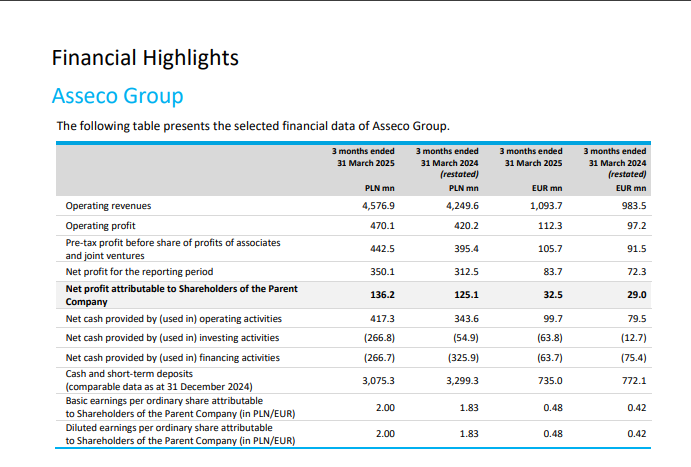
Task: Click EUR operating revenues 1,093.7
Action: click(546, 206)
